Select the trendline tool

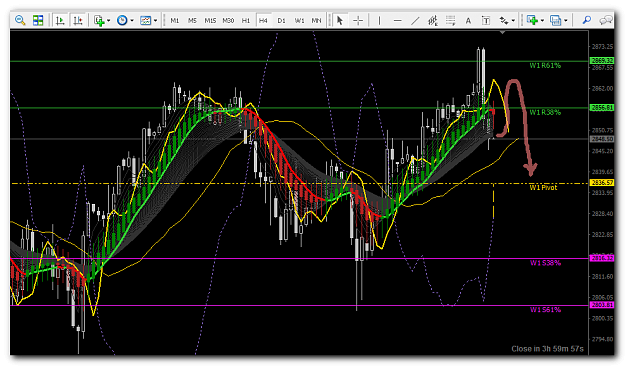point(415,20)
